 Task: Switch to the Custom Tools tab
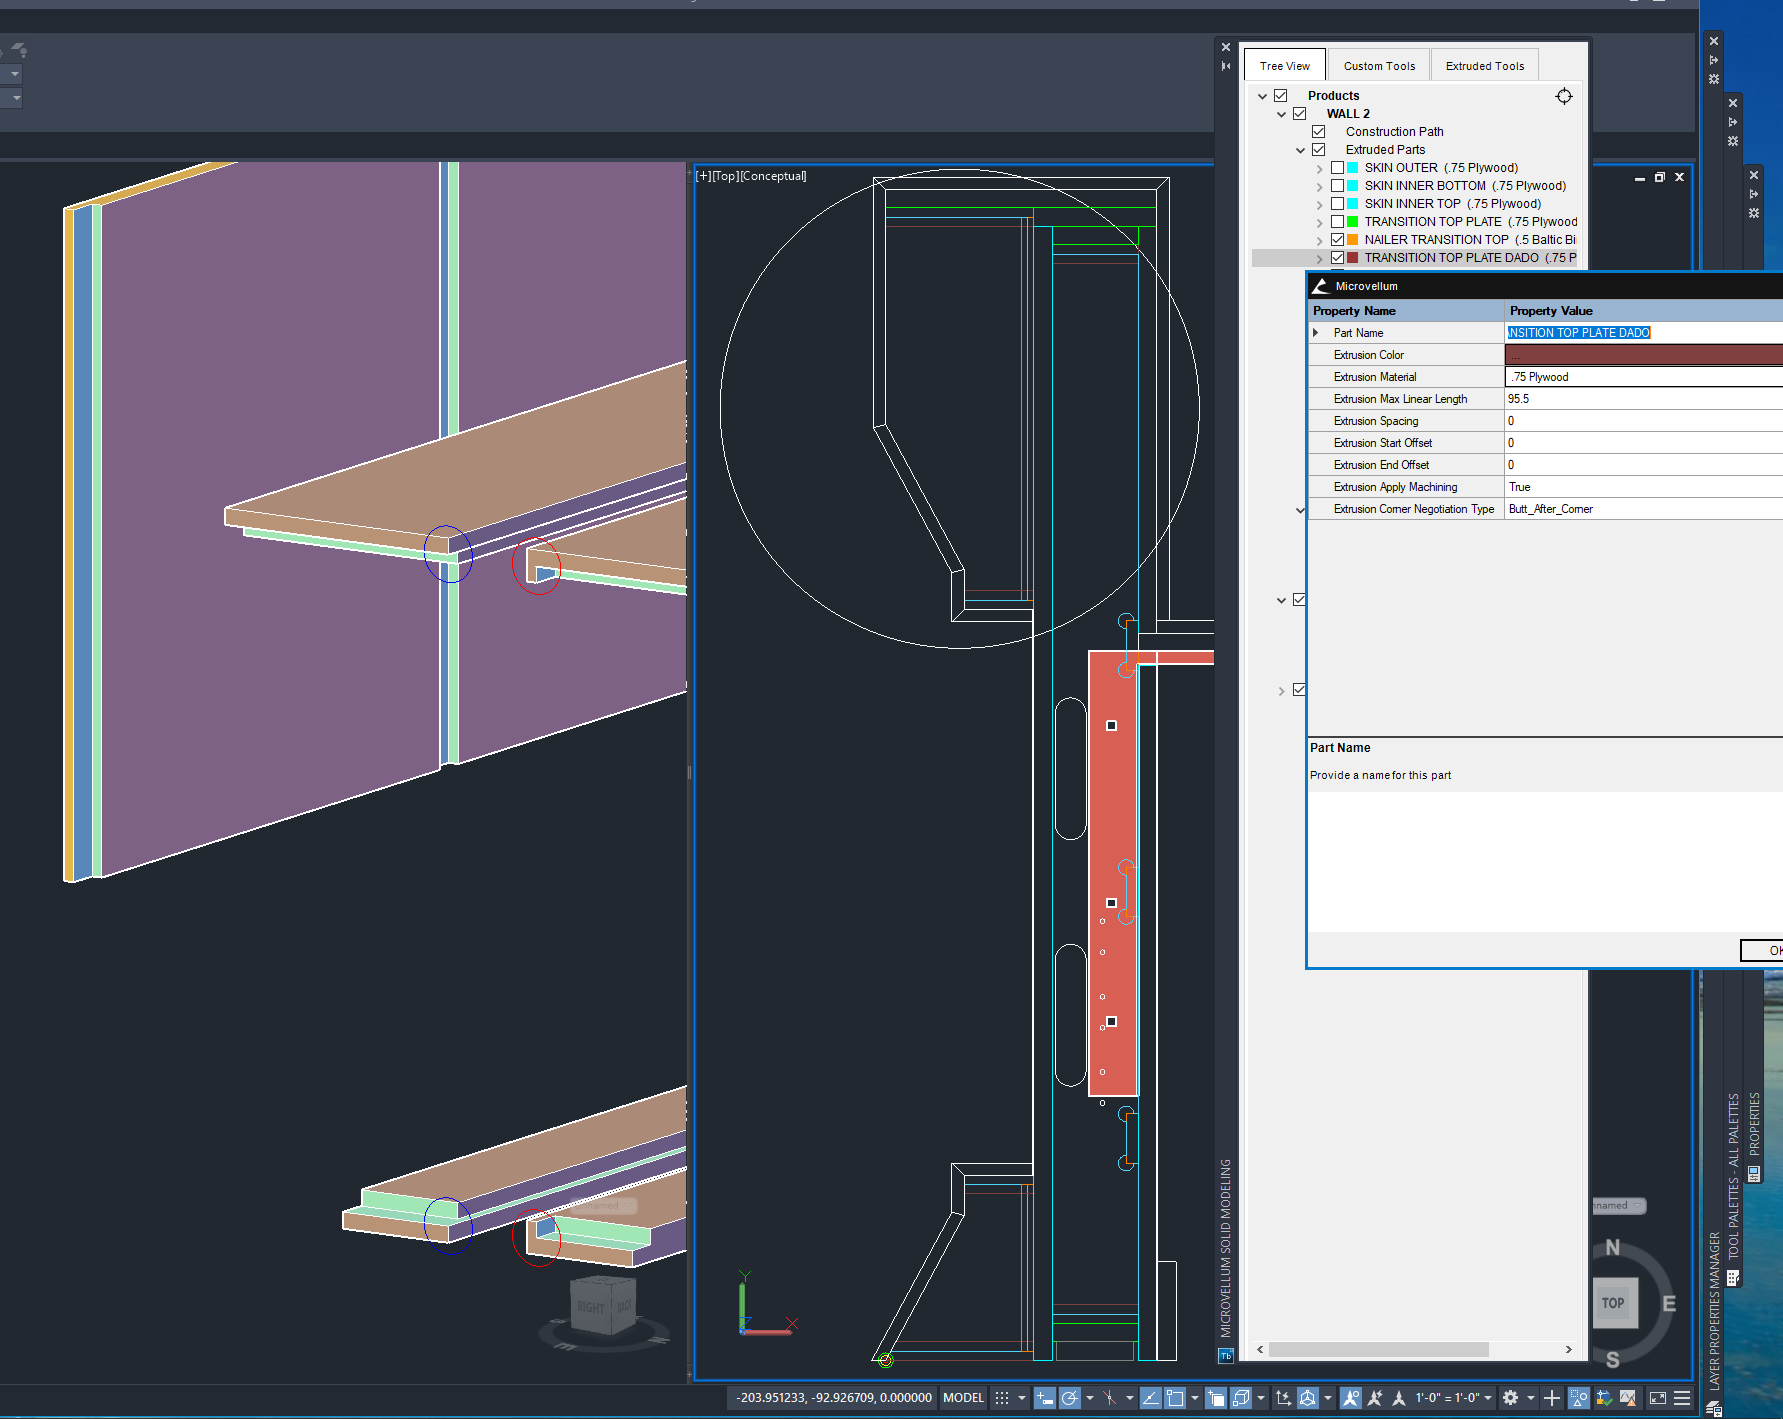[1379, 66]
